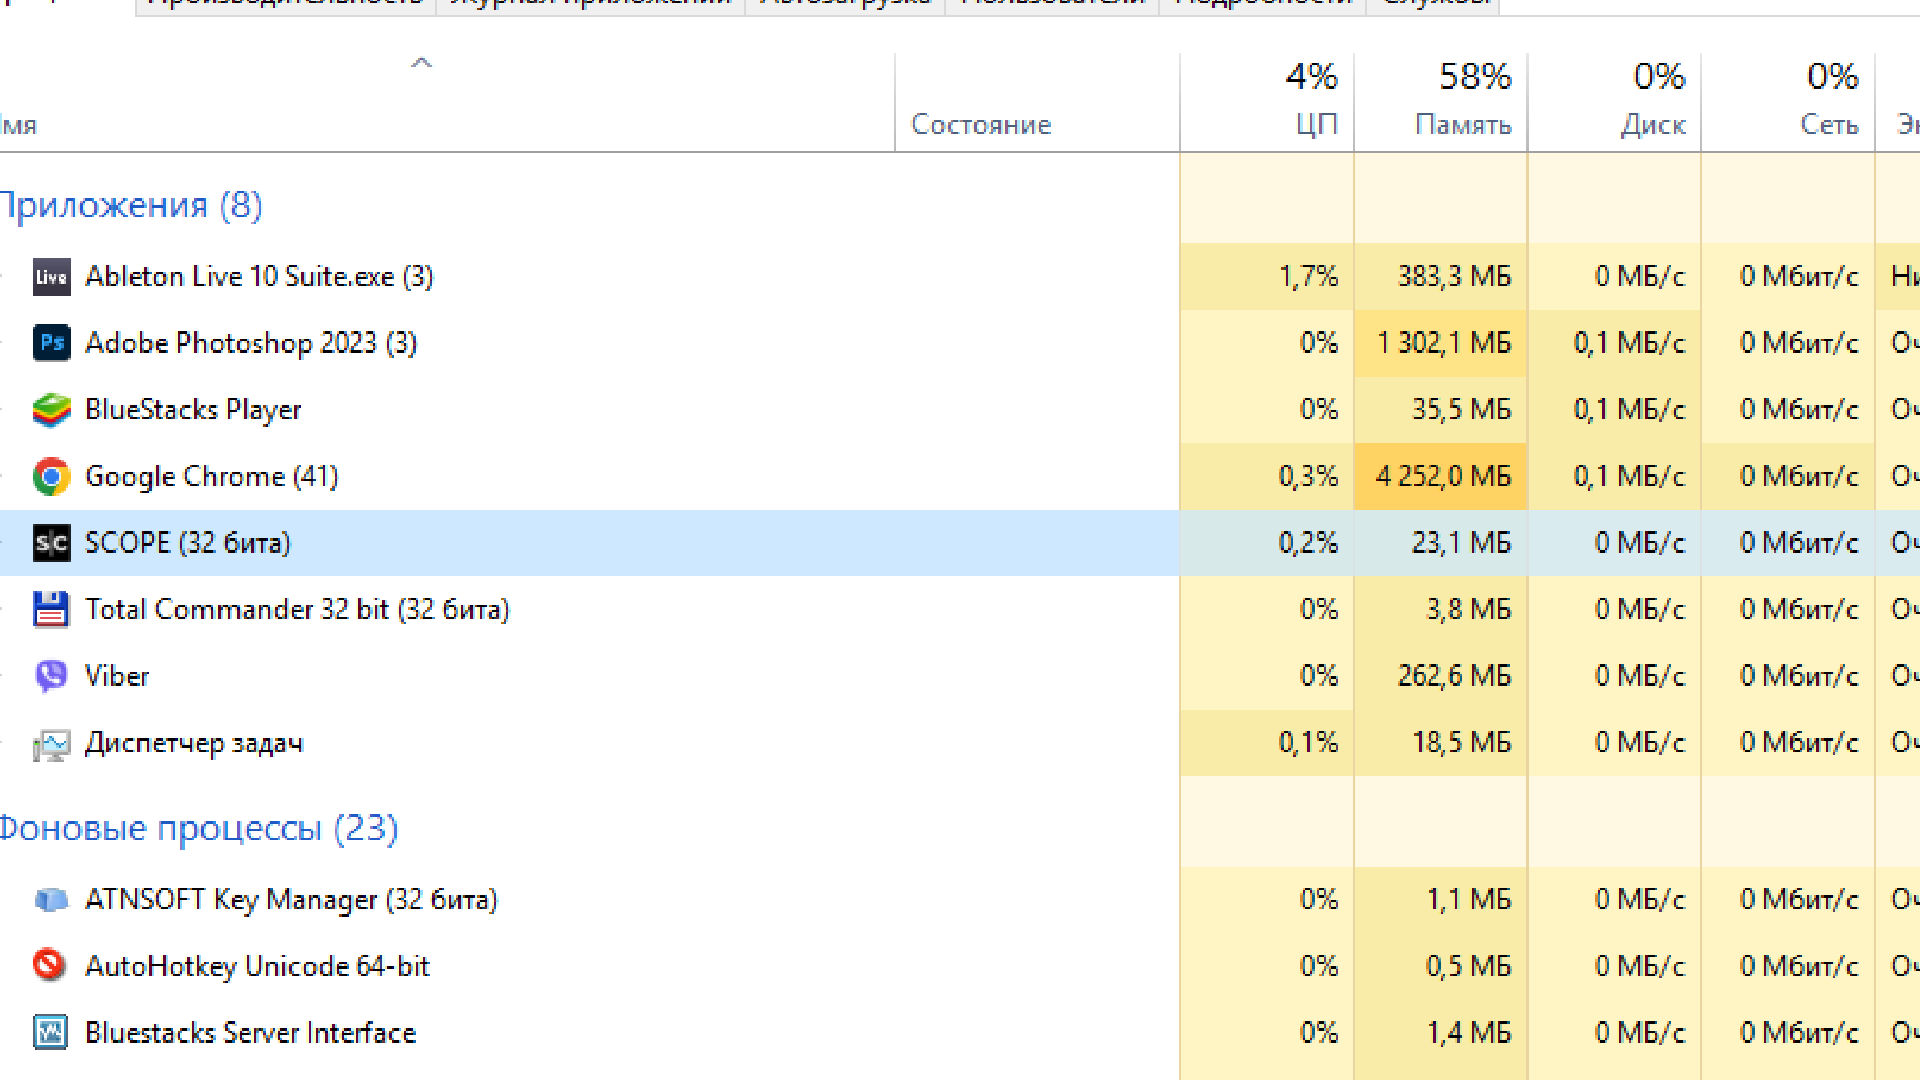Click Ableton network value 0 Мбит/с

tap(1799, 277)
